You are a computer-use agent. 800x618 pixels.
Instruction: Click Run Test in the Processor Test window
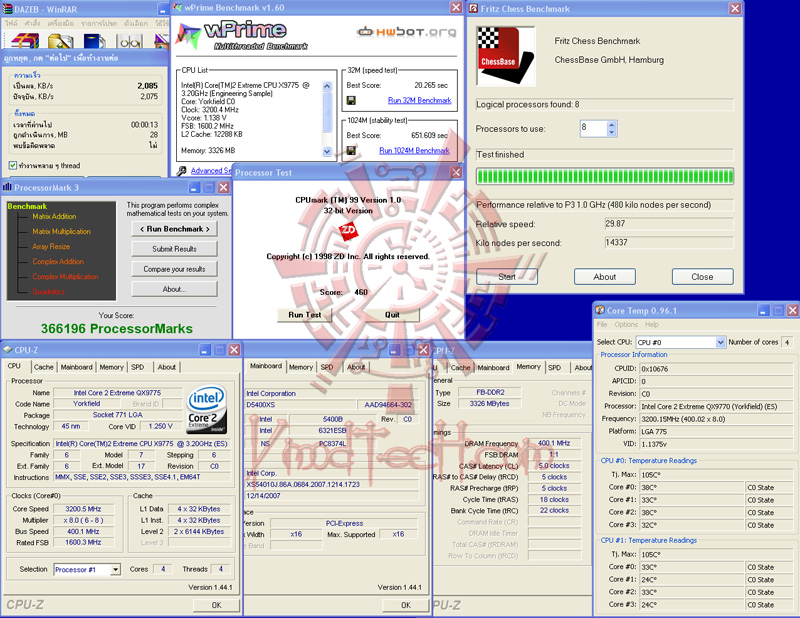tap(305, 315)
